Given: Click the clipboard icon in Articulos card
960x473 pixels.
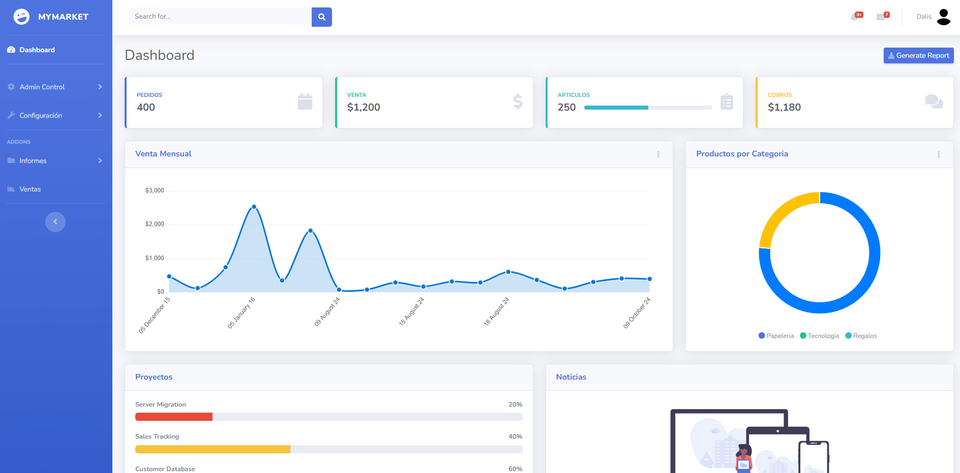Looking at the screenshot, I should point(727,102).
